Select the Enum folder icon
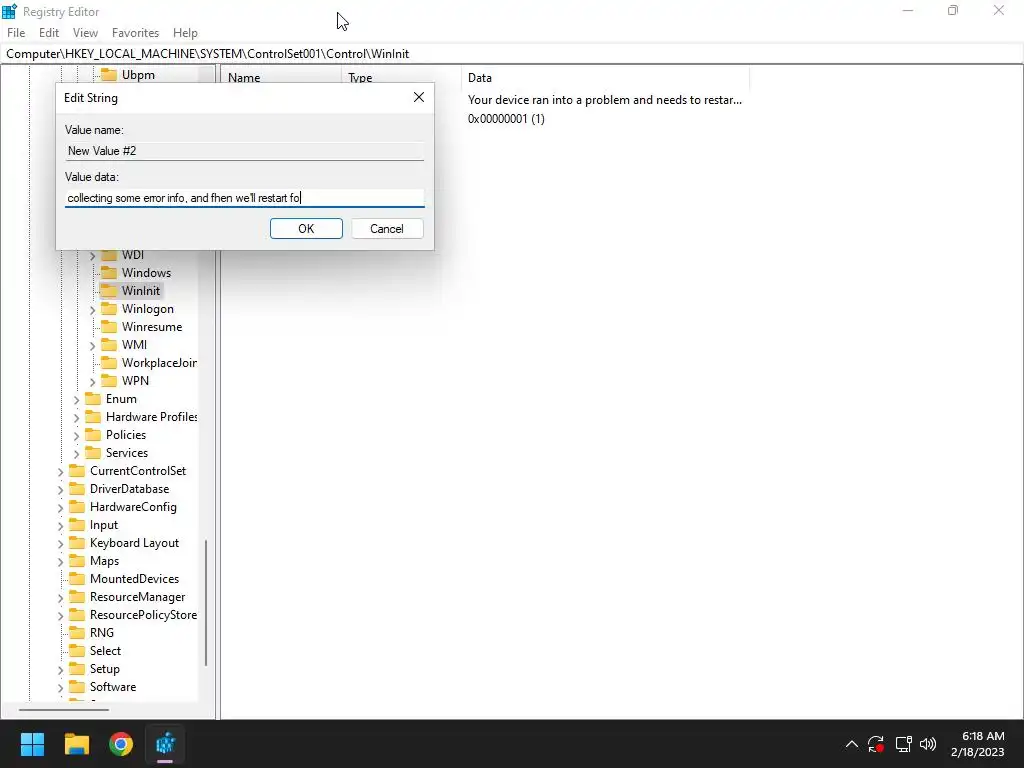This screenshot has height=768, width=1024. point(93,398)
